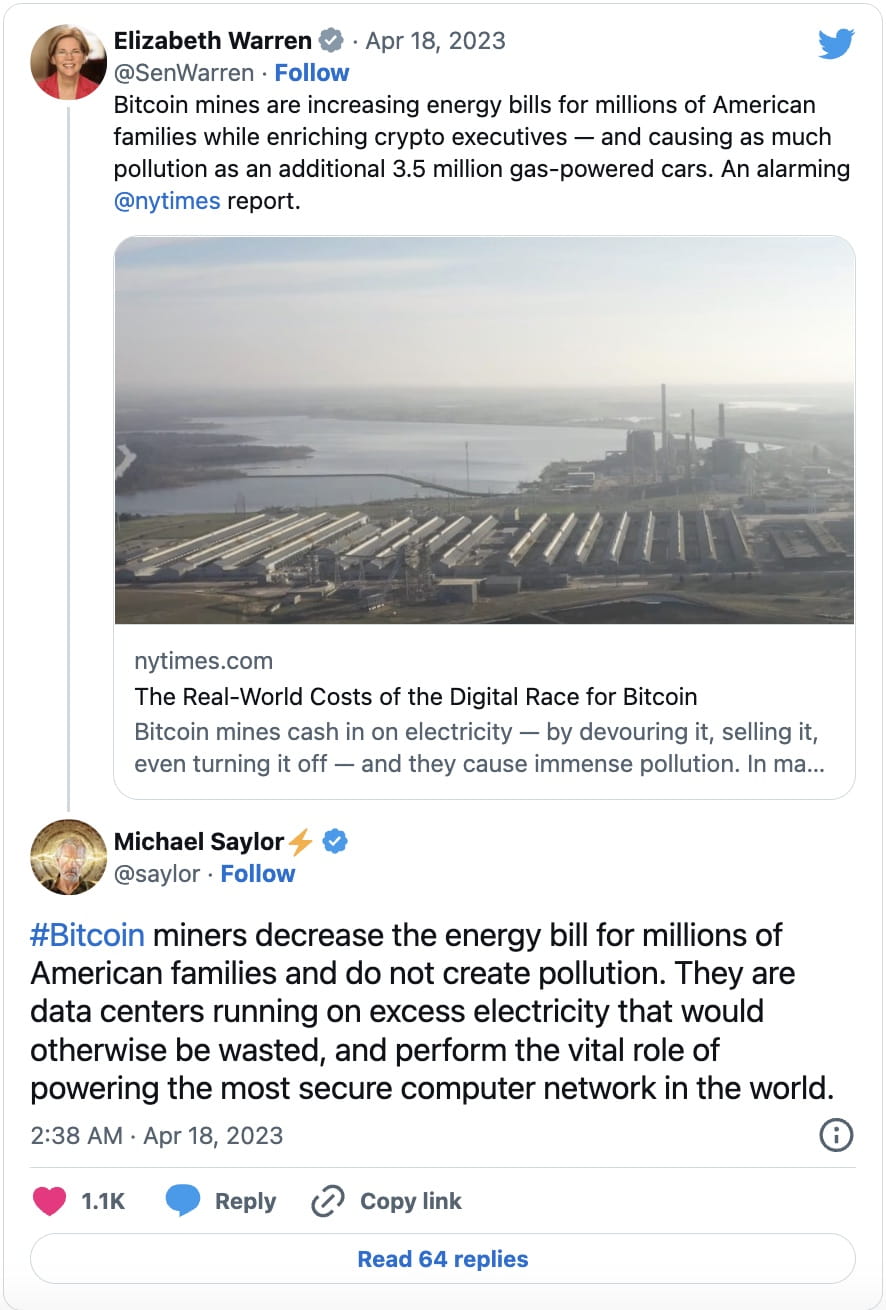Image resolution: width=886 pixels, height=1310 pixels.
Task: Open the tweet info circle icon
Action: (x=836, y=1135)
